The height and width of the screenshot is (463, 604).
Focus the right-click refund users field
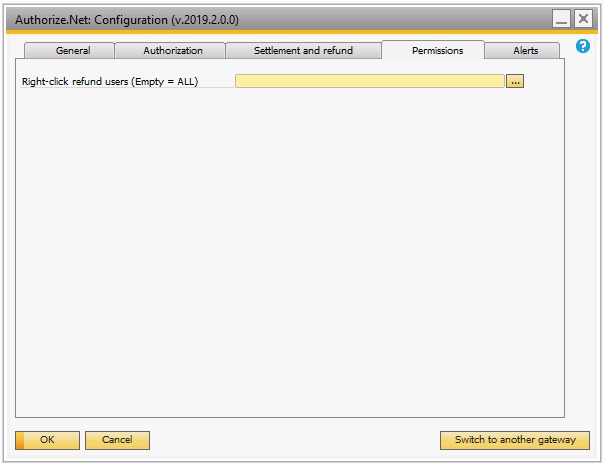370,81
